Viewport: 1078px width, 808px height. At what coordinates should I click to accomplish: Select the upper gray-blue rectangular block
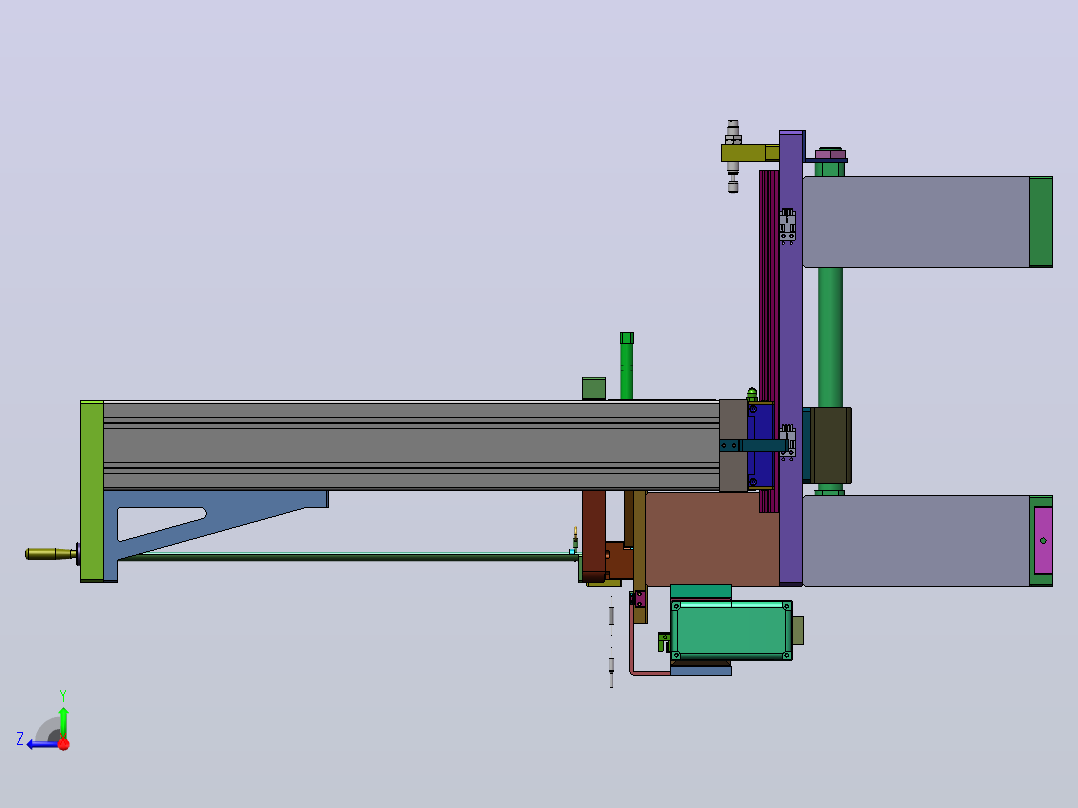tap(916, 221)
